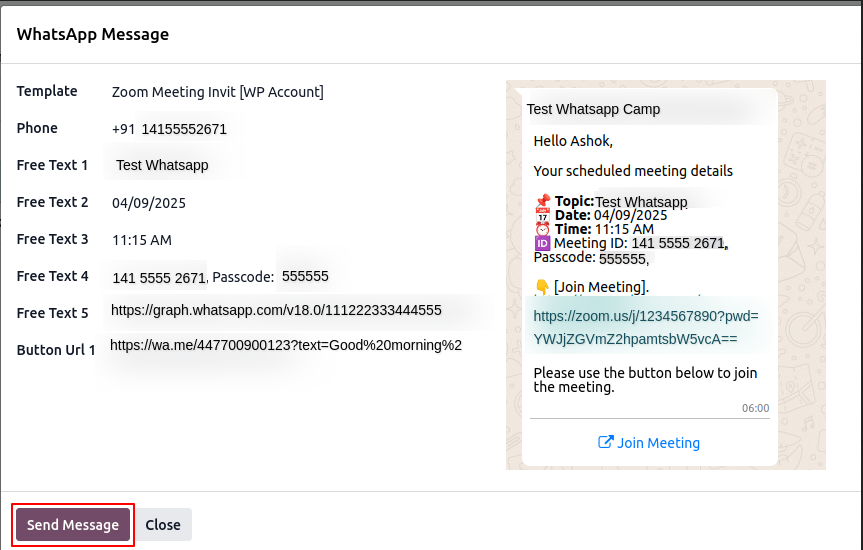Click the calendar emoji beside Date
Screen dimensions: 863x550
click(542, 215)
